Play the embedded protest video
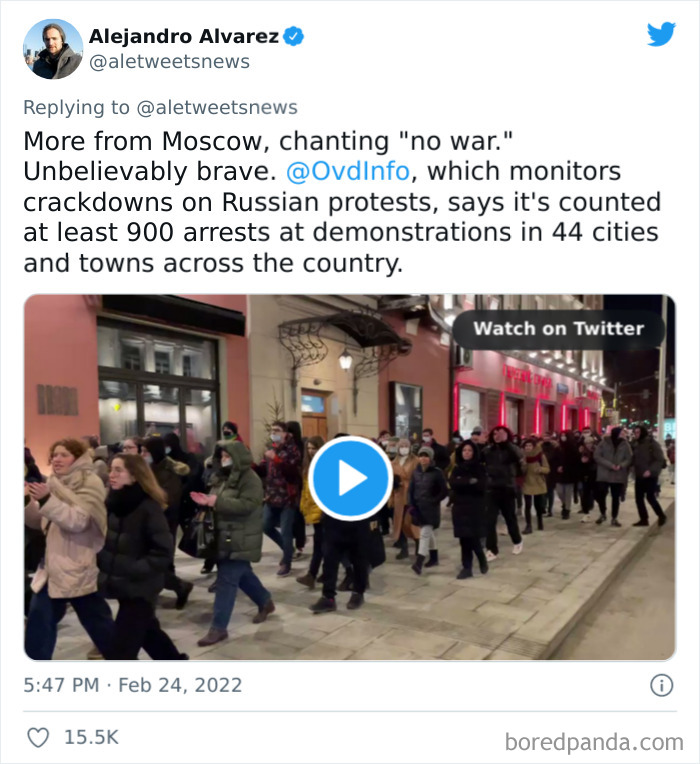This screenshot has width=700, height=764. pyautogui.click(x=351, y=478)
